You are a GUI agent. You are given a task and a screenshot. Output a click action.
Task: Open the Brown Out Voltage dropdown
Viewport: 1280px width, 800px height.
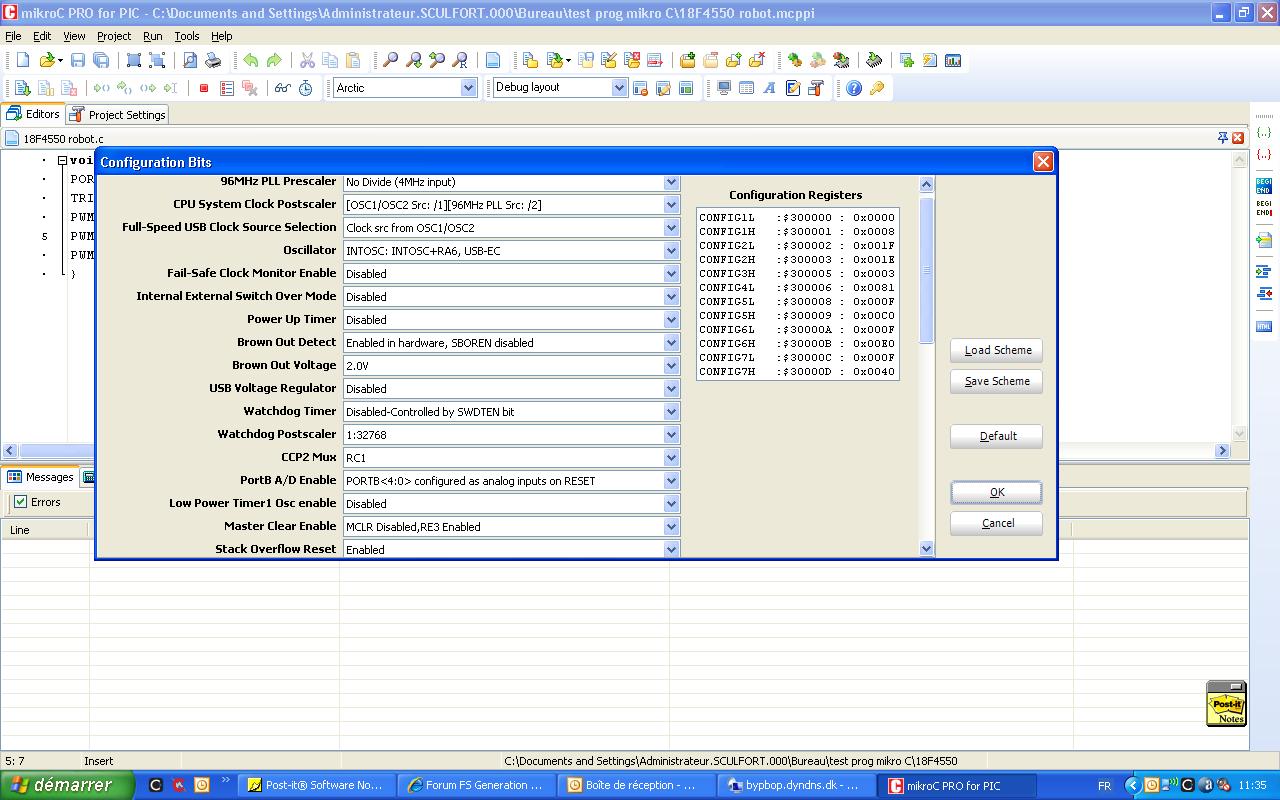pyautogui.click(x=671, y=366)
